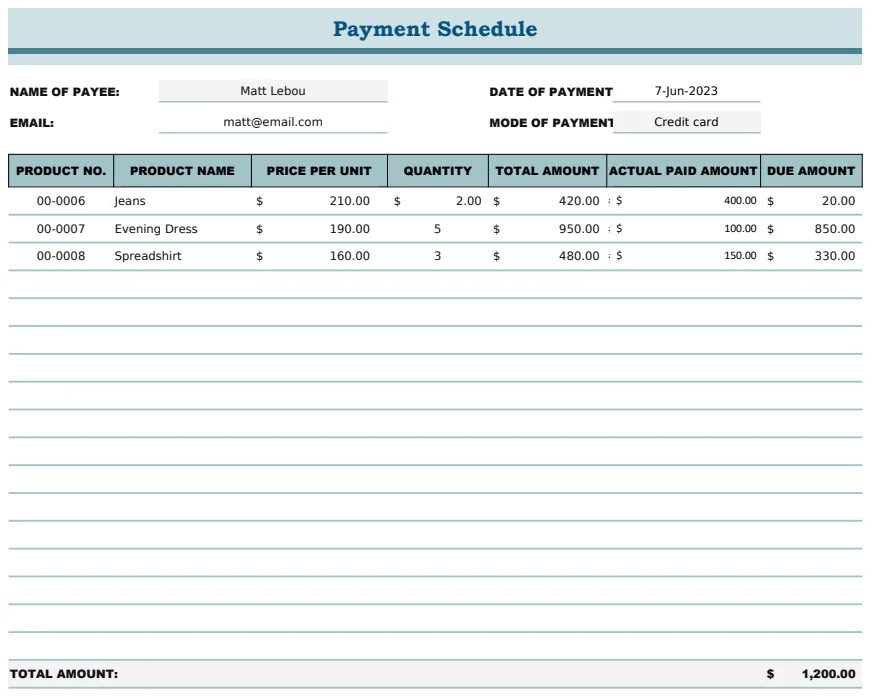This screenshot has height=697, width=871.
Task: Select the PRODUCT NO. column header
Action: point(61,171)
